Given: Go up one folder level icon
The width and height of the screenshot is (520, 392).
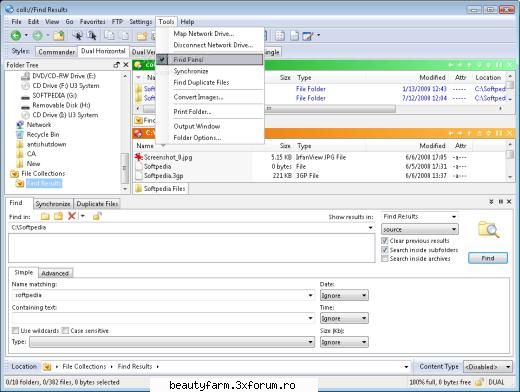Looking at the screenshot, I should [x=59, y=35].
